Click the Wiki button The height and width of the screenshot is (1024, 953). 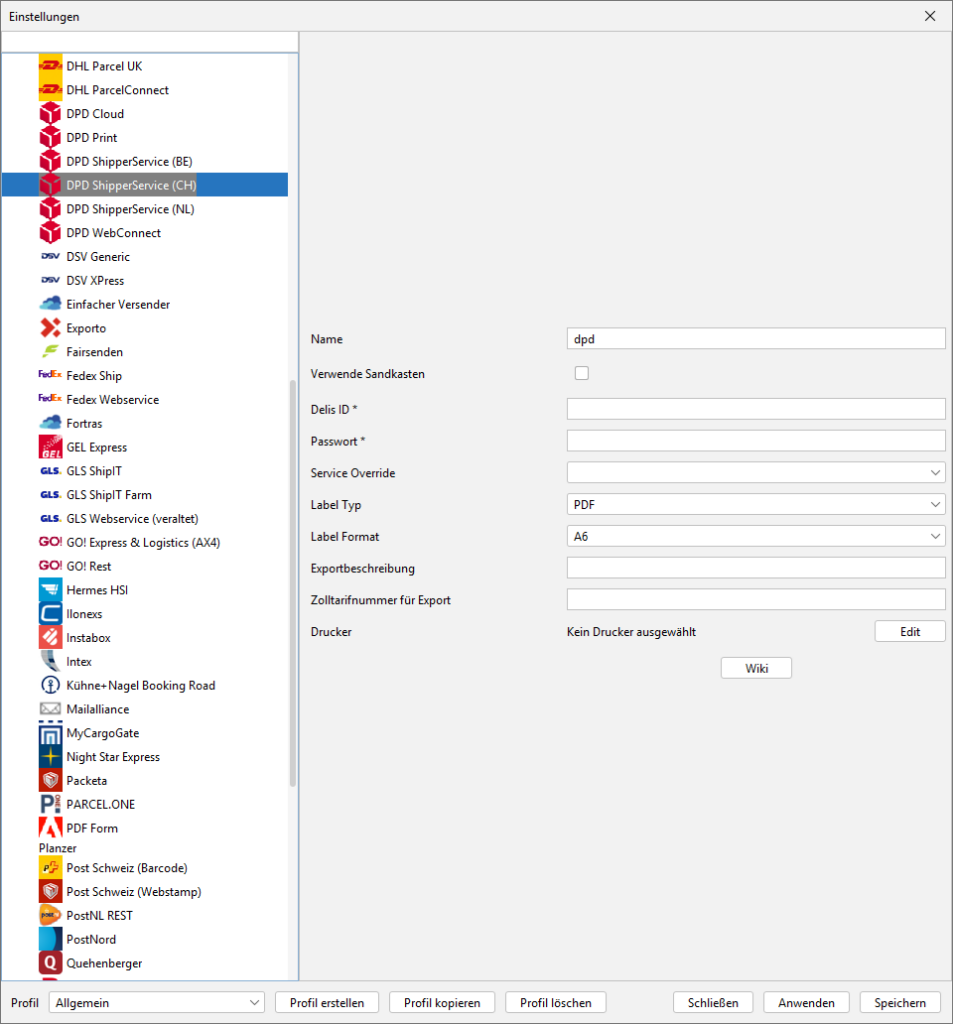[755, 668]
